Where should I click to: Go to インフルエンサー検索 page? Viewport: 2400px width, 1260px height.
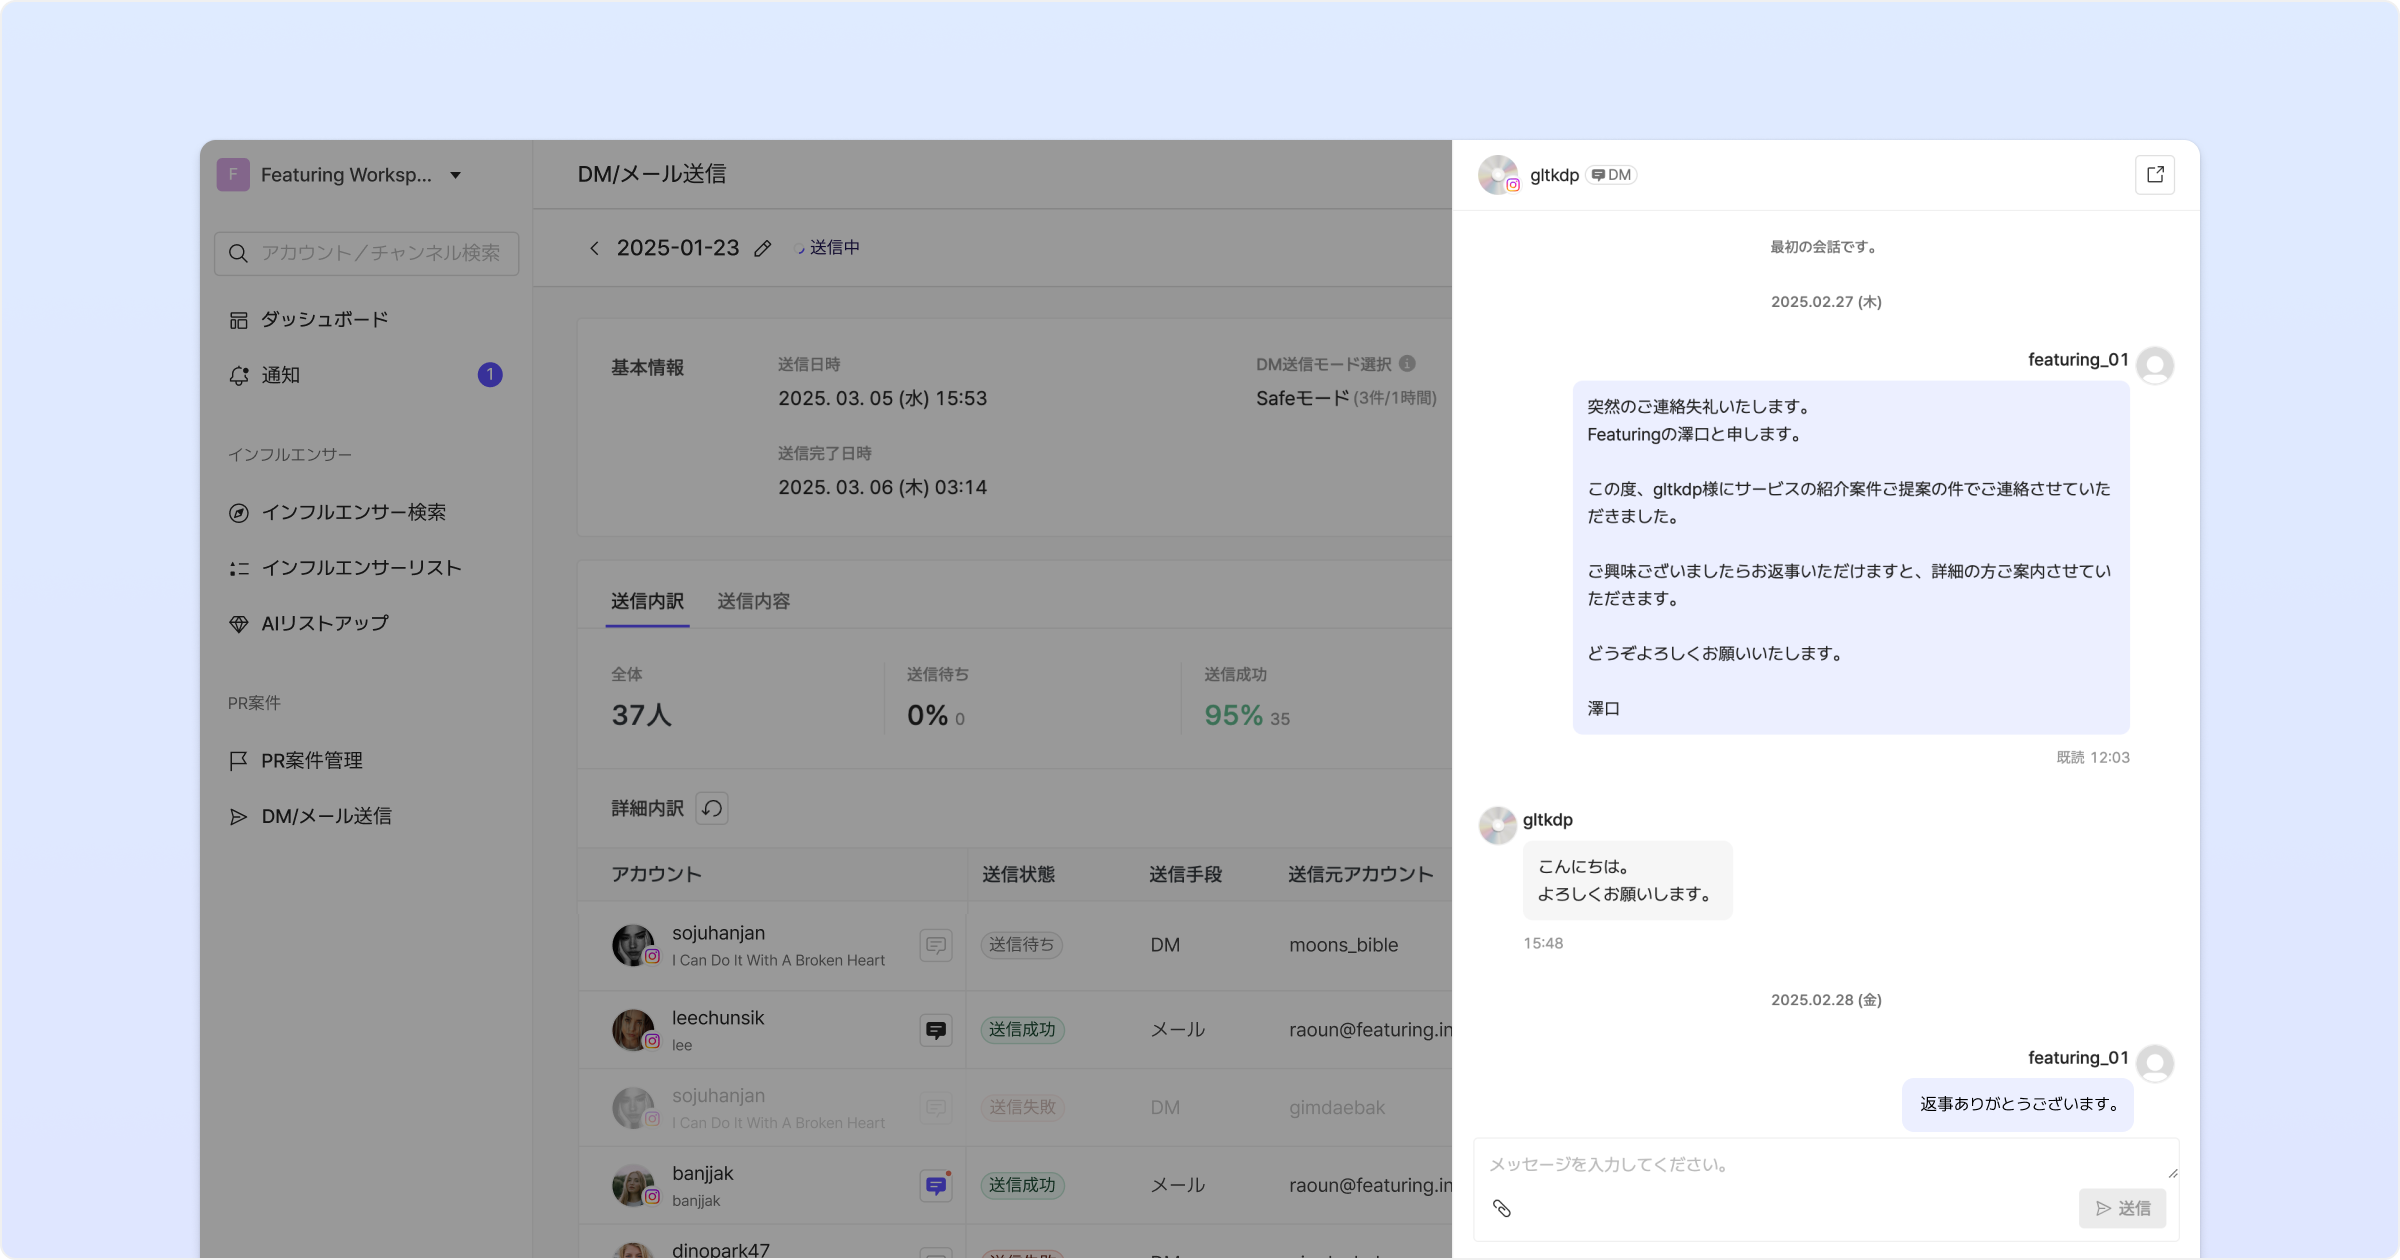click(353, 512)
